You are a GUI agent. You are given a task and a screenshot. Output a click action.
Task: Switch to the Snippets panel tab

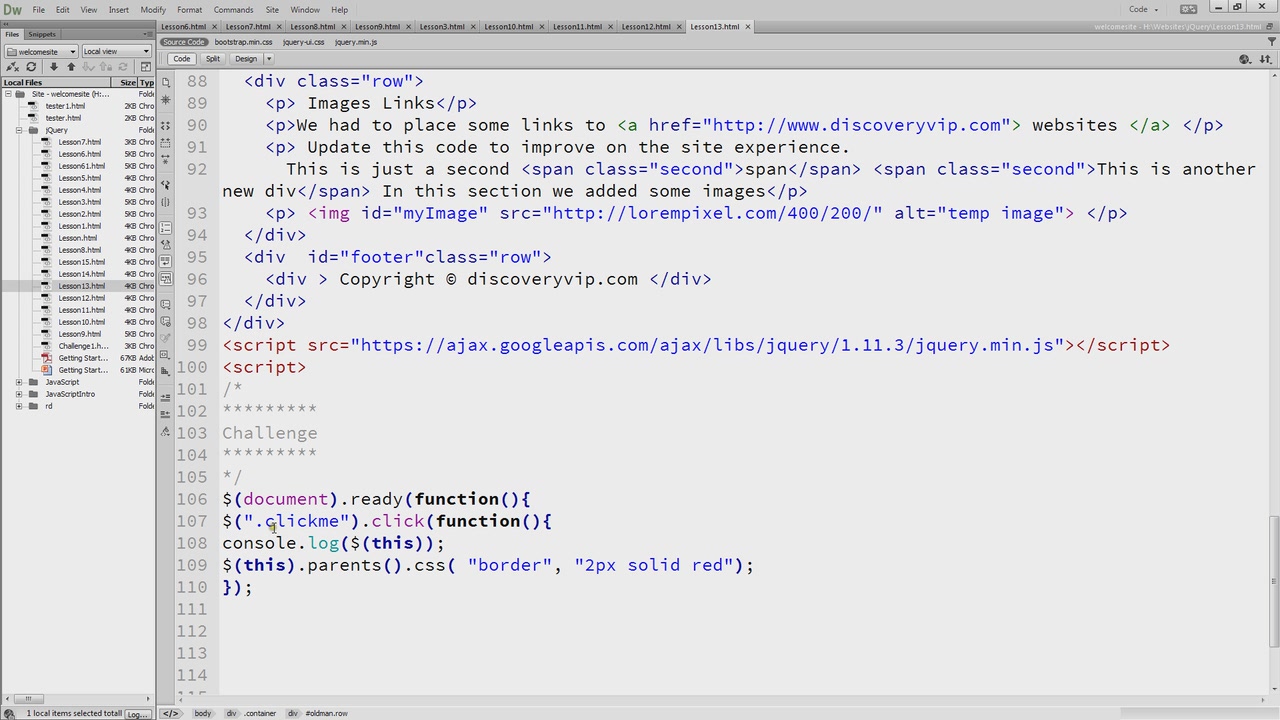42,34
